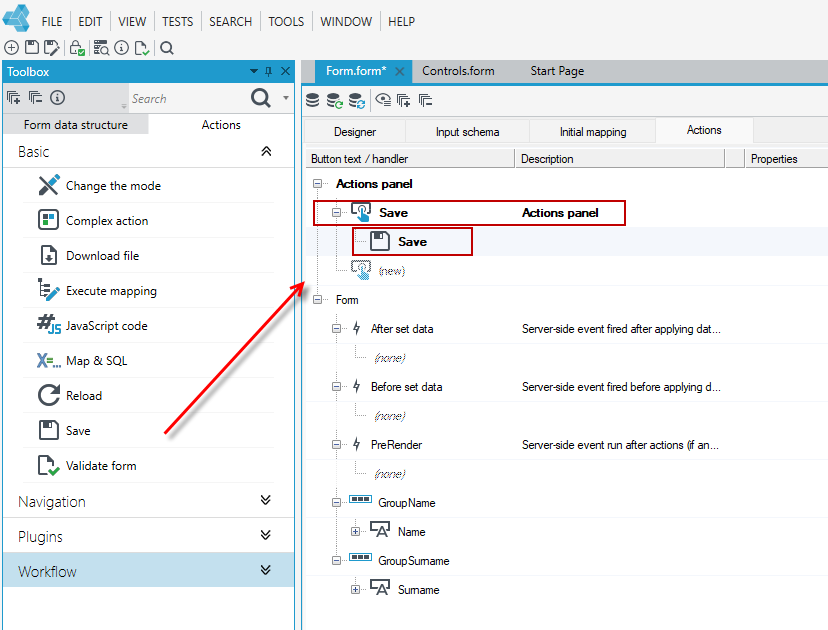Open the TOOLS menu
The width and height of the screenshot is (828, 630).
(x=286, y=22)
